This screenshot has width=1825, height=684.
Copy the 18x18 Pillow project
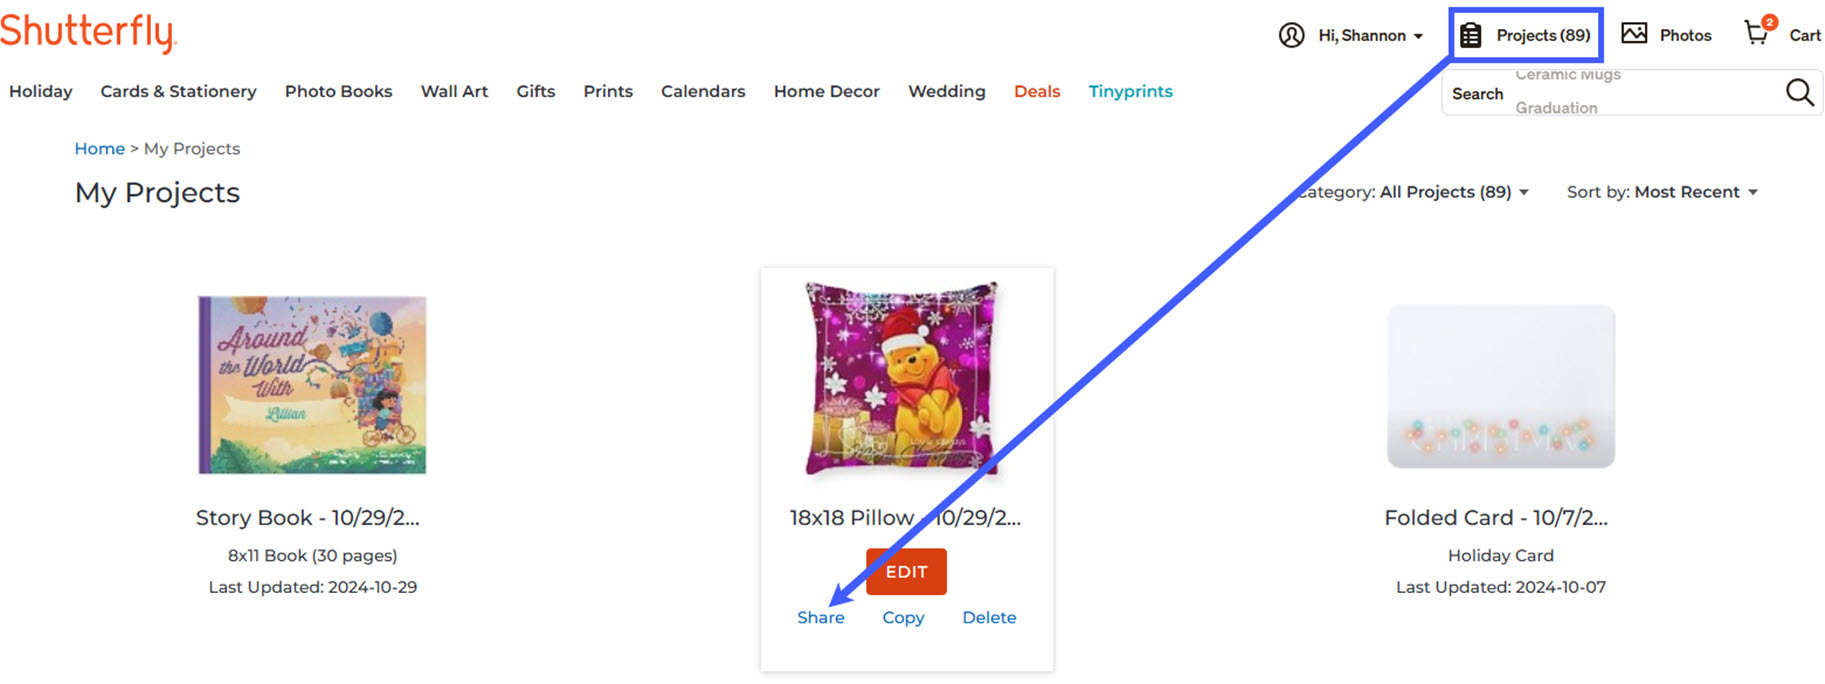pos(903,618)
